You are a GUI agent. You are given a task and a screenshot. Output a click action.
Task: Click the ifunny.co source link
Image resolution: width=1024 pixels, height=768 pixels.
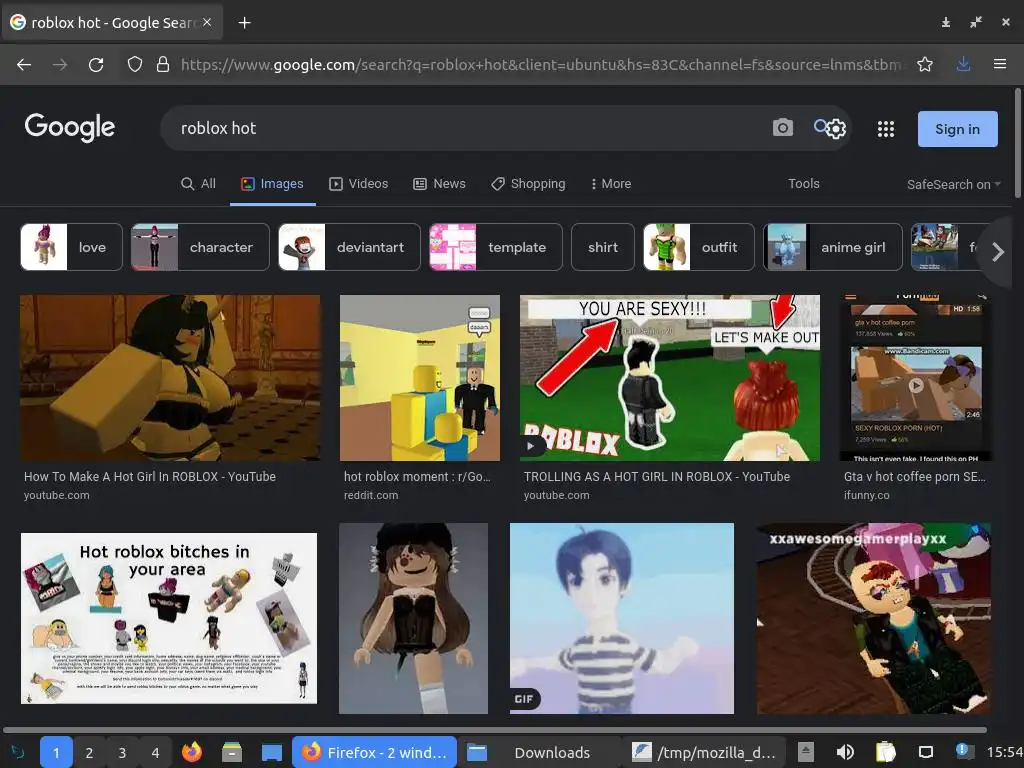pos(867,495)
